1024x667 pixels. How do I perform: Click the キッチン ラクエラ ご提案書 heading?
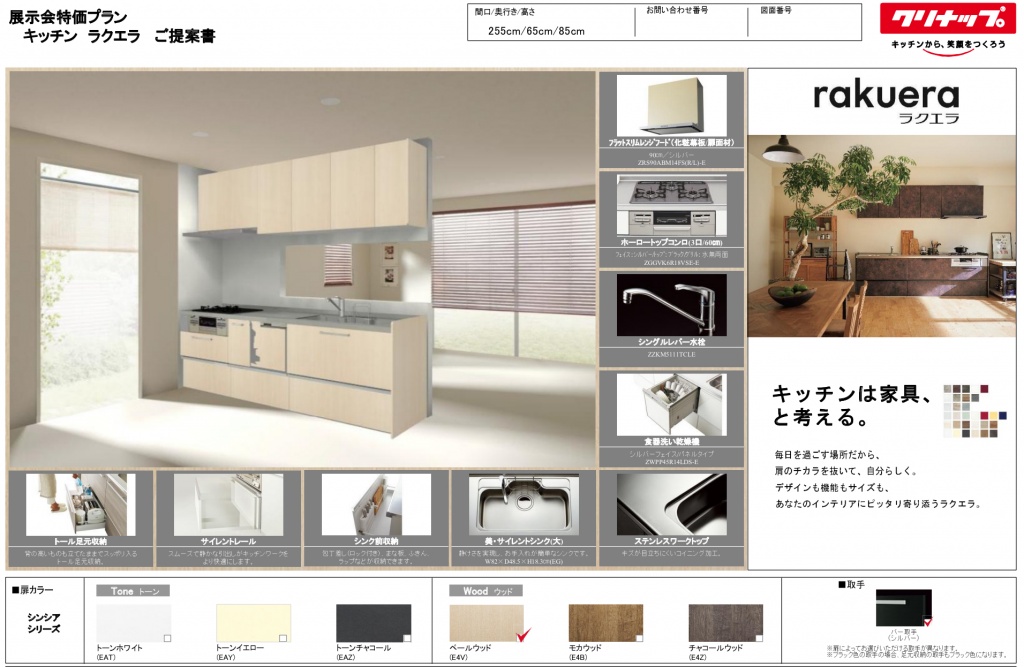(119, 36)
